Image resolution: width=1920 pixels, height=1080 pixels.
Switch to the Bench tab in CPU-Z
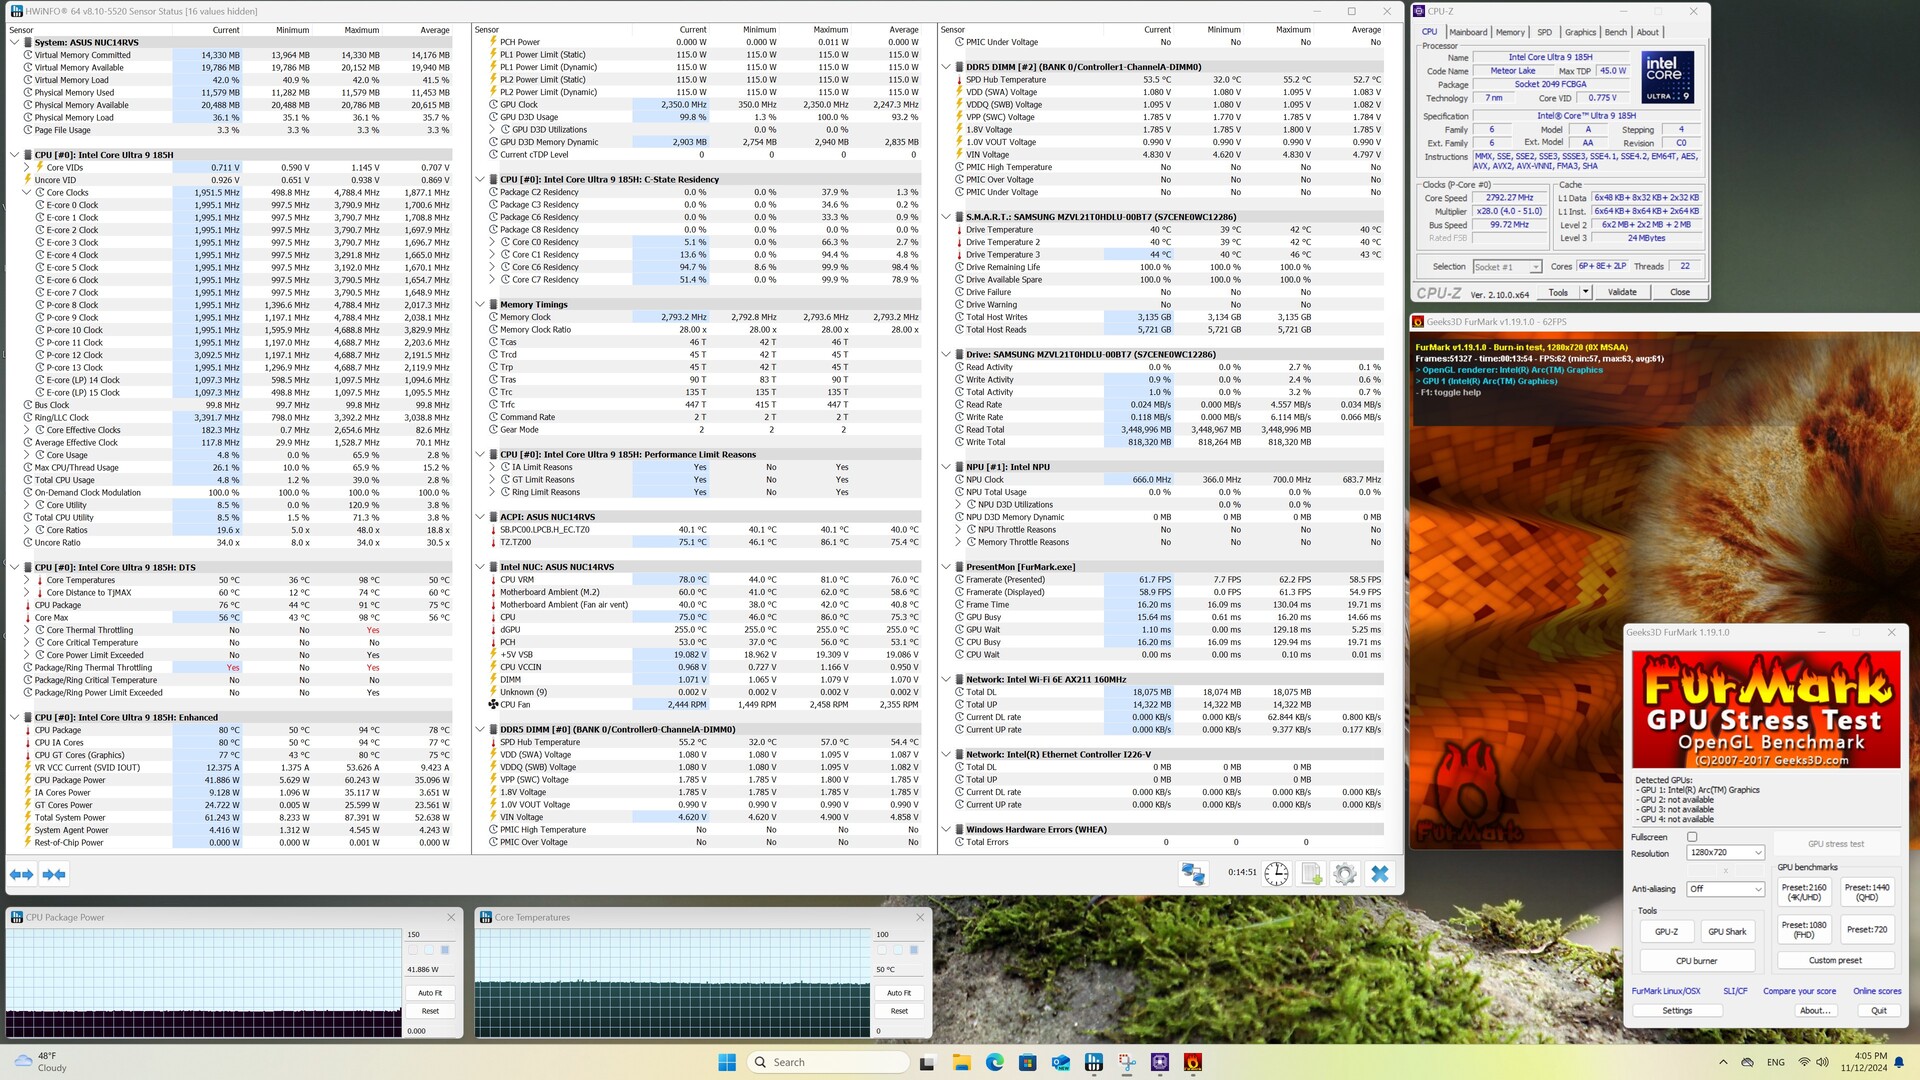(x=1615, y=32)
